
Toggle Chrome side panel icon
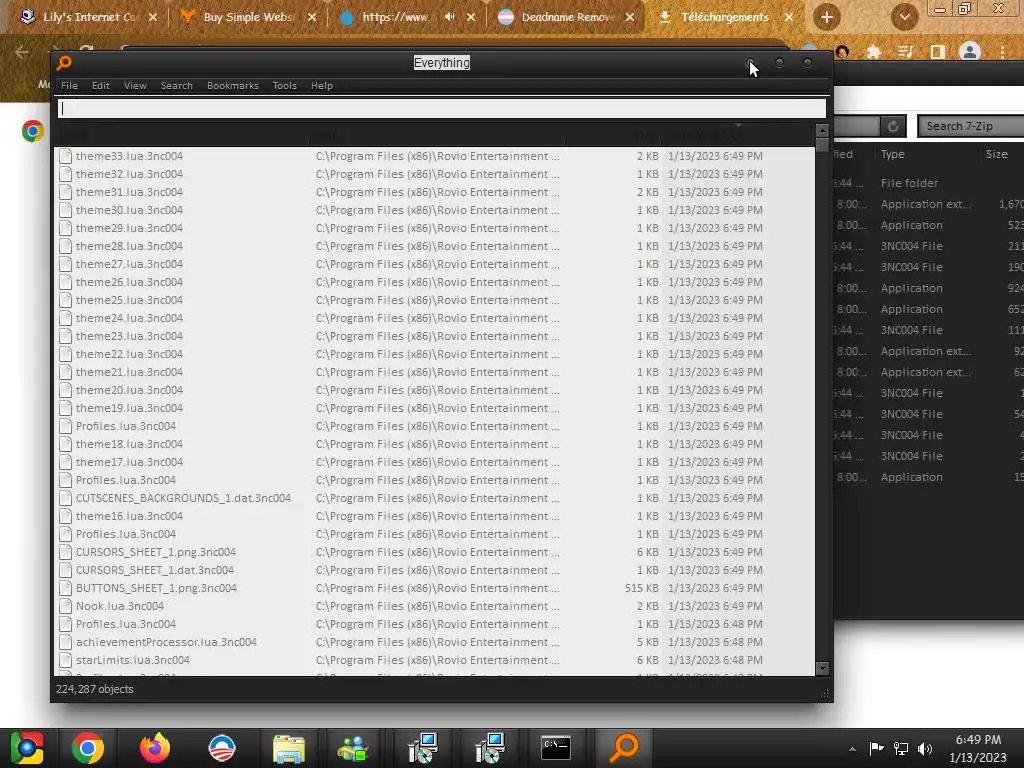pos(938,52)
